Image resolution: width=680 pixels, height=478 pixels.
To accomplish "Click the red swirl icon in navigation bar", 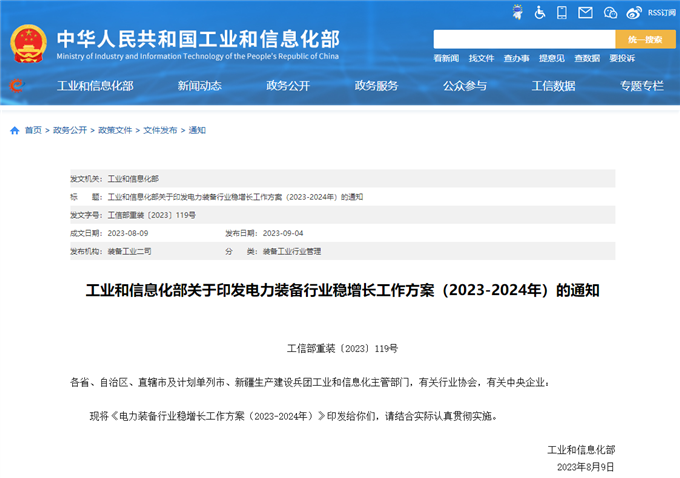I will (16, 85).
